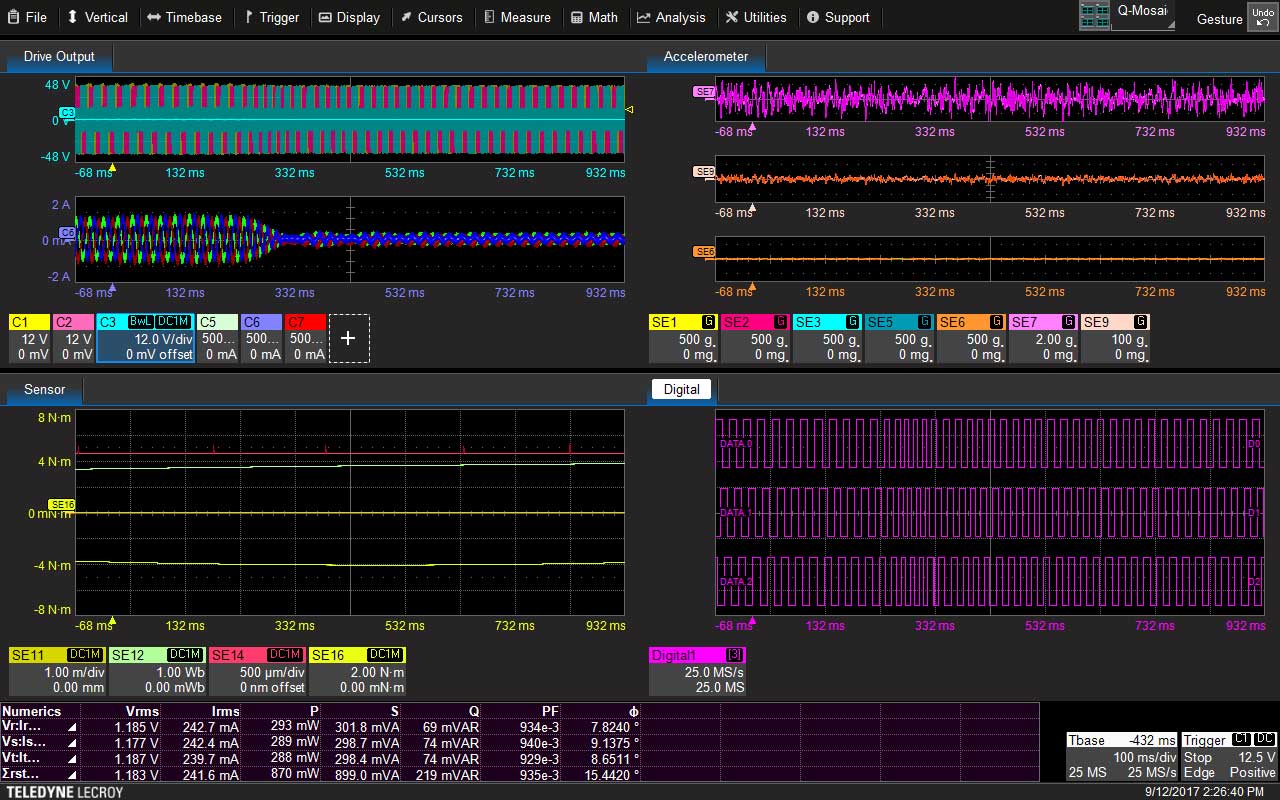The height and width of the screenshot is (800, 1280).
Task: Open the Trigger settings descriptor box
Action: tap(1228, 756)
